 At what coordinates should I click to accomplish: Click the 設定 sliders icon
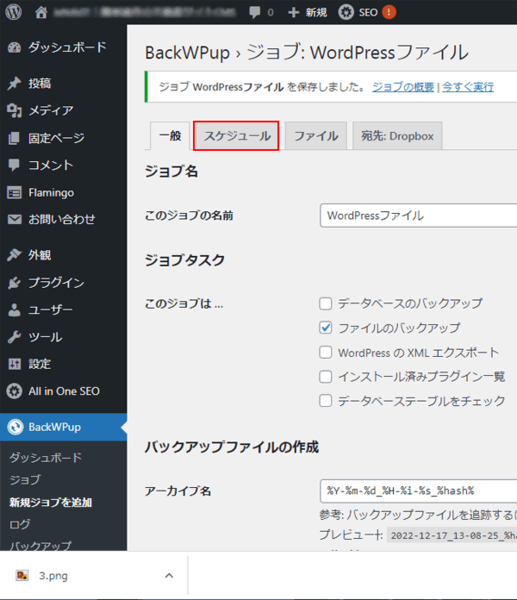coord(15,364)
